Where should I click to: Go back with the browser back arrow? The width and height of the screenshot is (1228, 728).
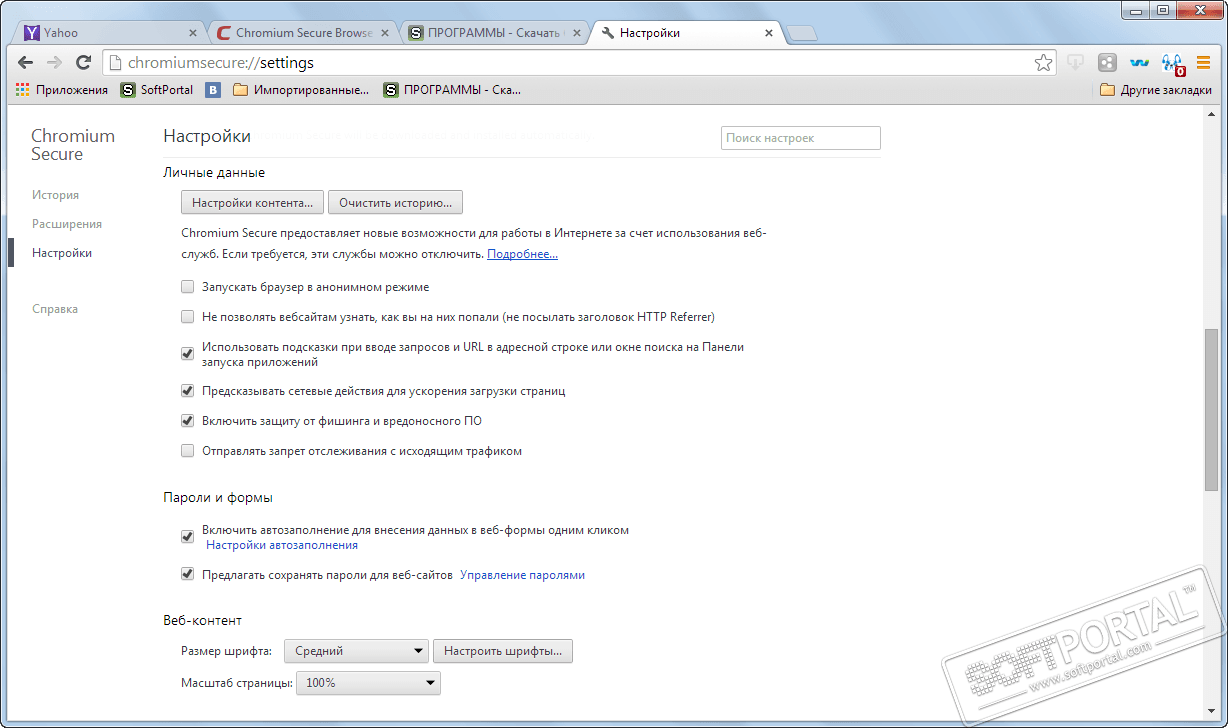click(x=27, y=63)
